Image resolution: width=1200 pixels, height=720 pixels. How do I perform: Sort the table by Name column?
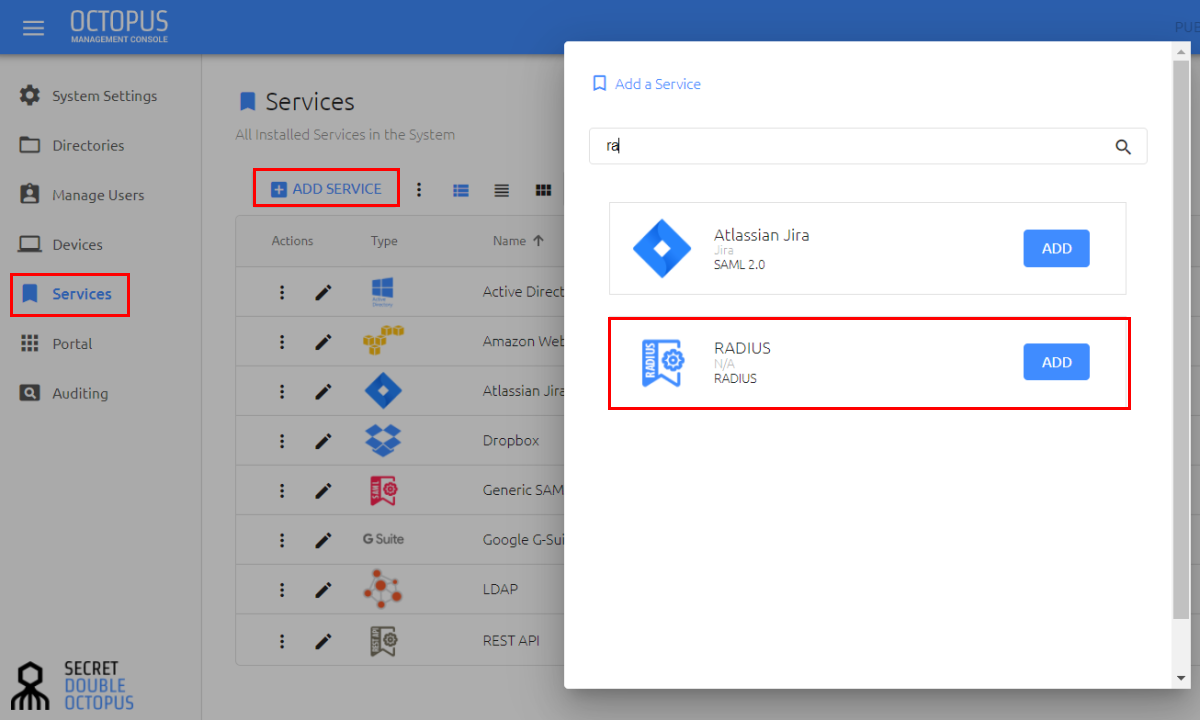pyautogui.click(x=518, y=241)
